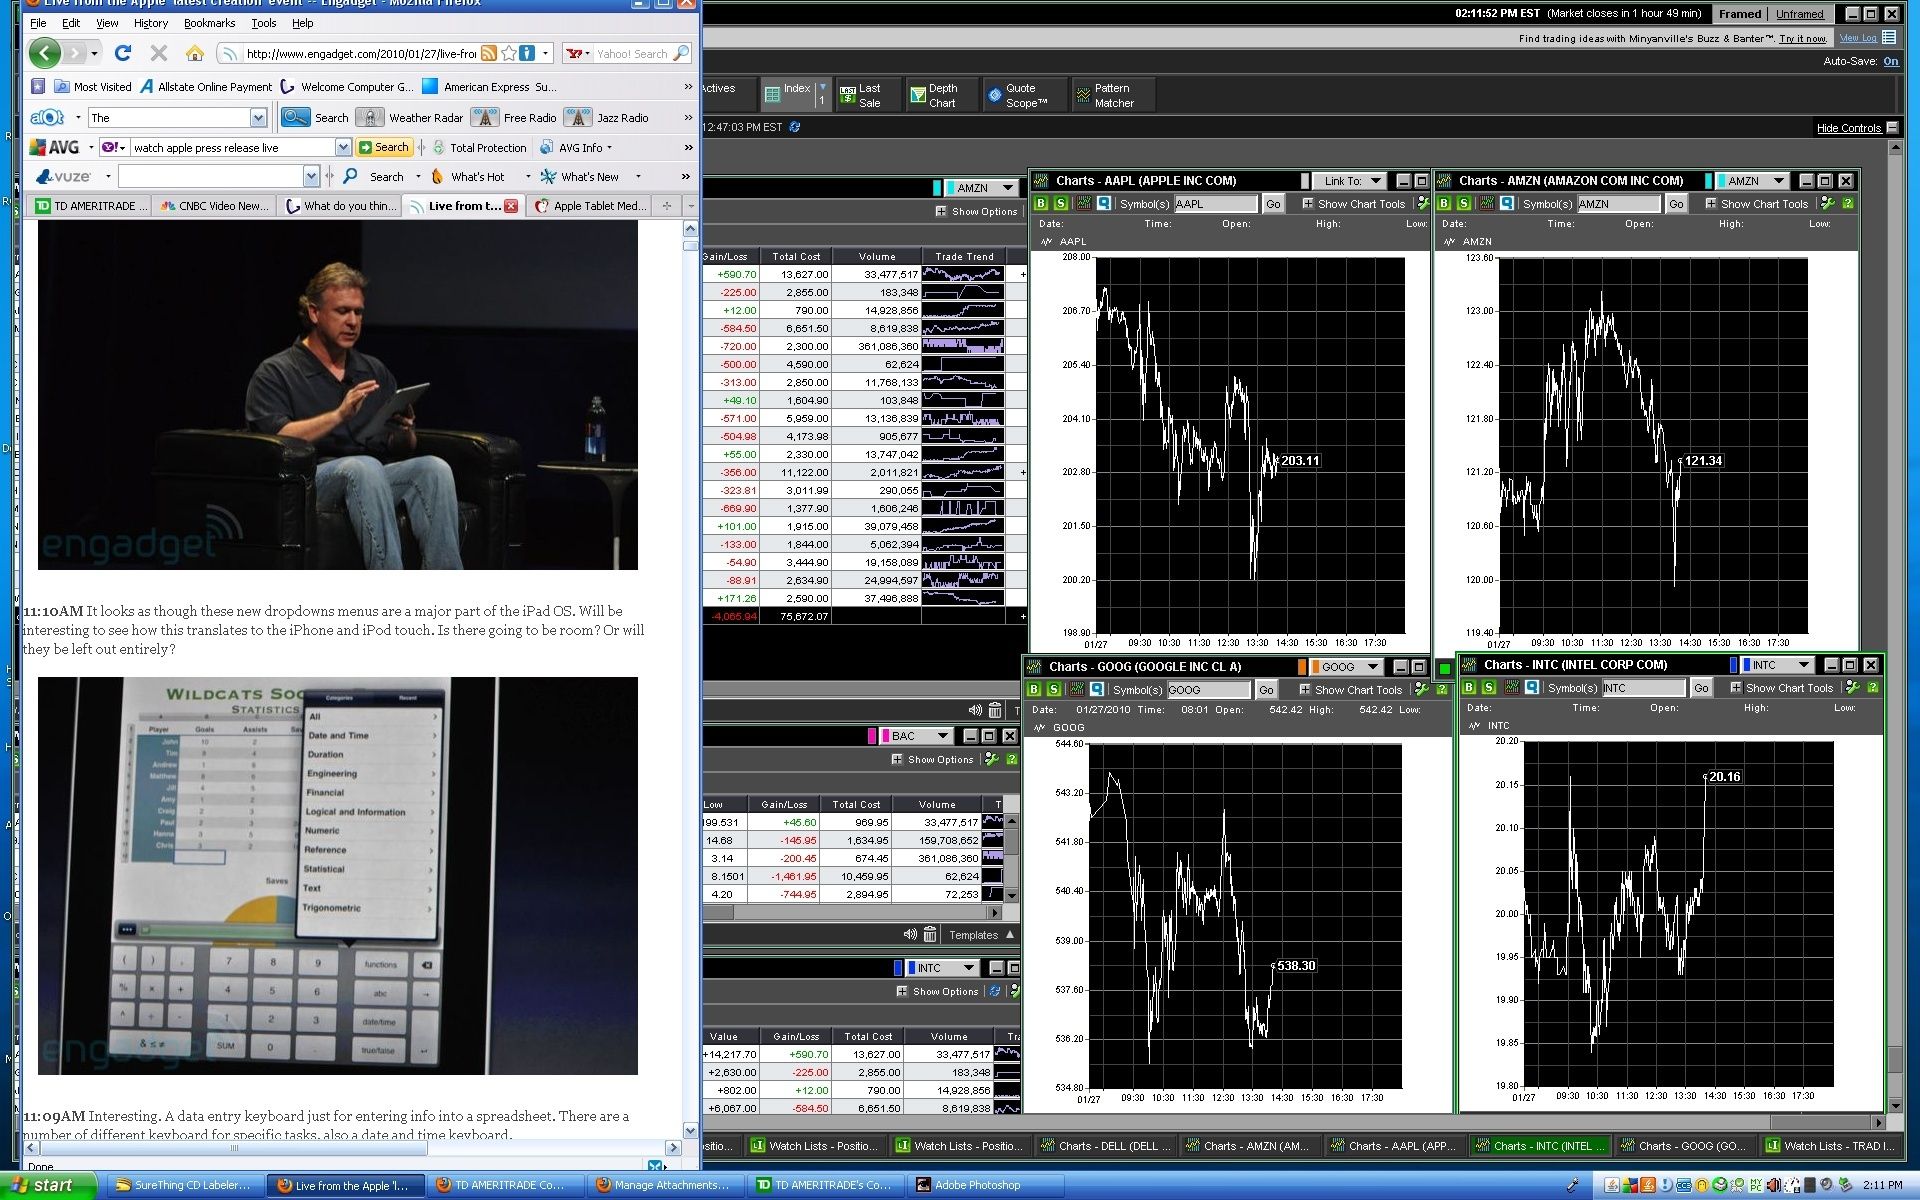Click the Vuze What's Hot flame icon
Image resolution: width=1920 pixels, height=1200 pixels.
click(437, 177)
